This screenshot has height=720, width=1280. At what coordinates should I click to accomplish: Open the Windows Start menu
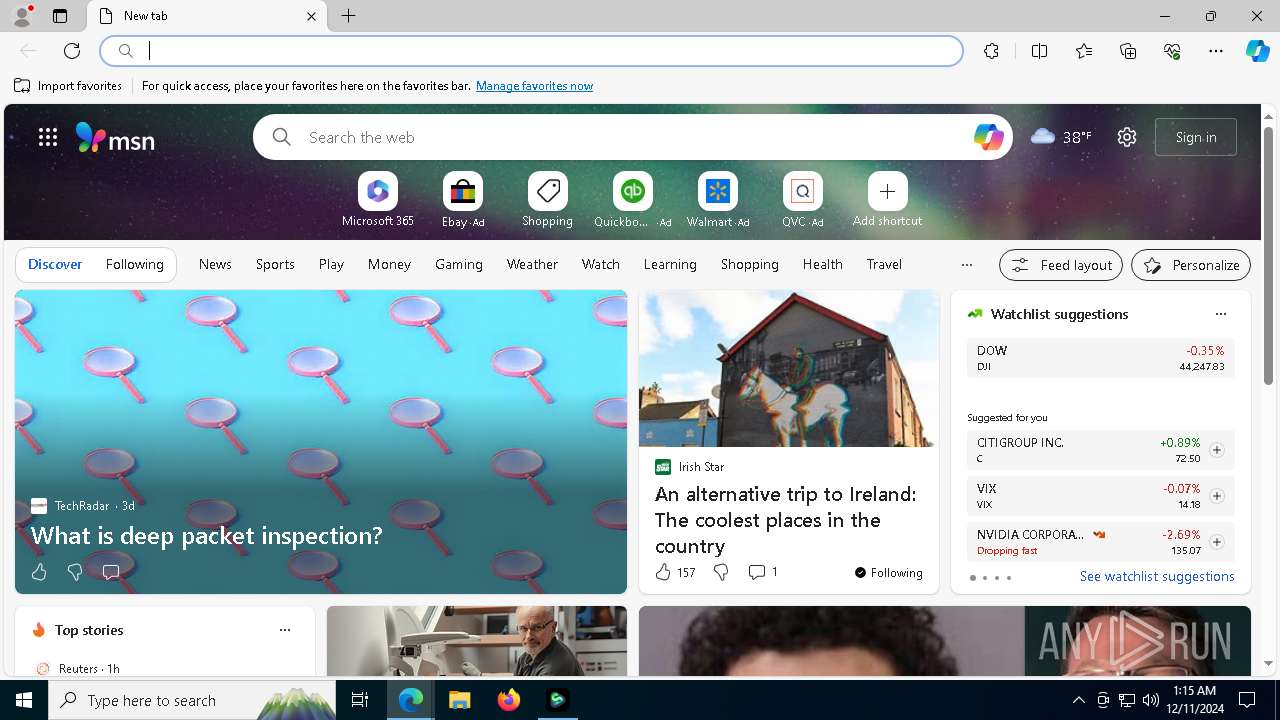24,700
